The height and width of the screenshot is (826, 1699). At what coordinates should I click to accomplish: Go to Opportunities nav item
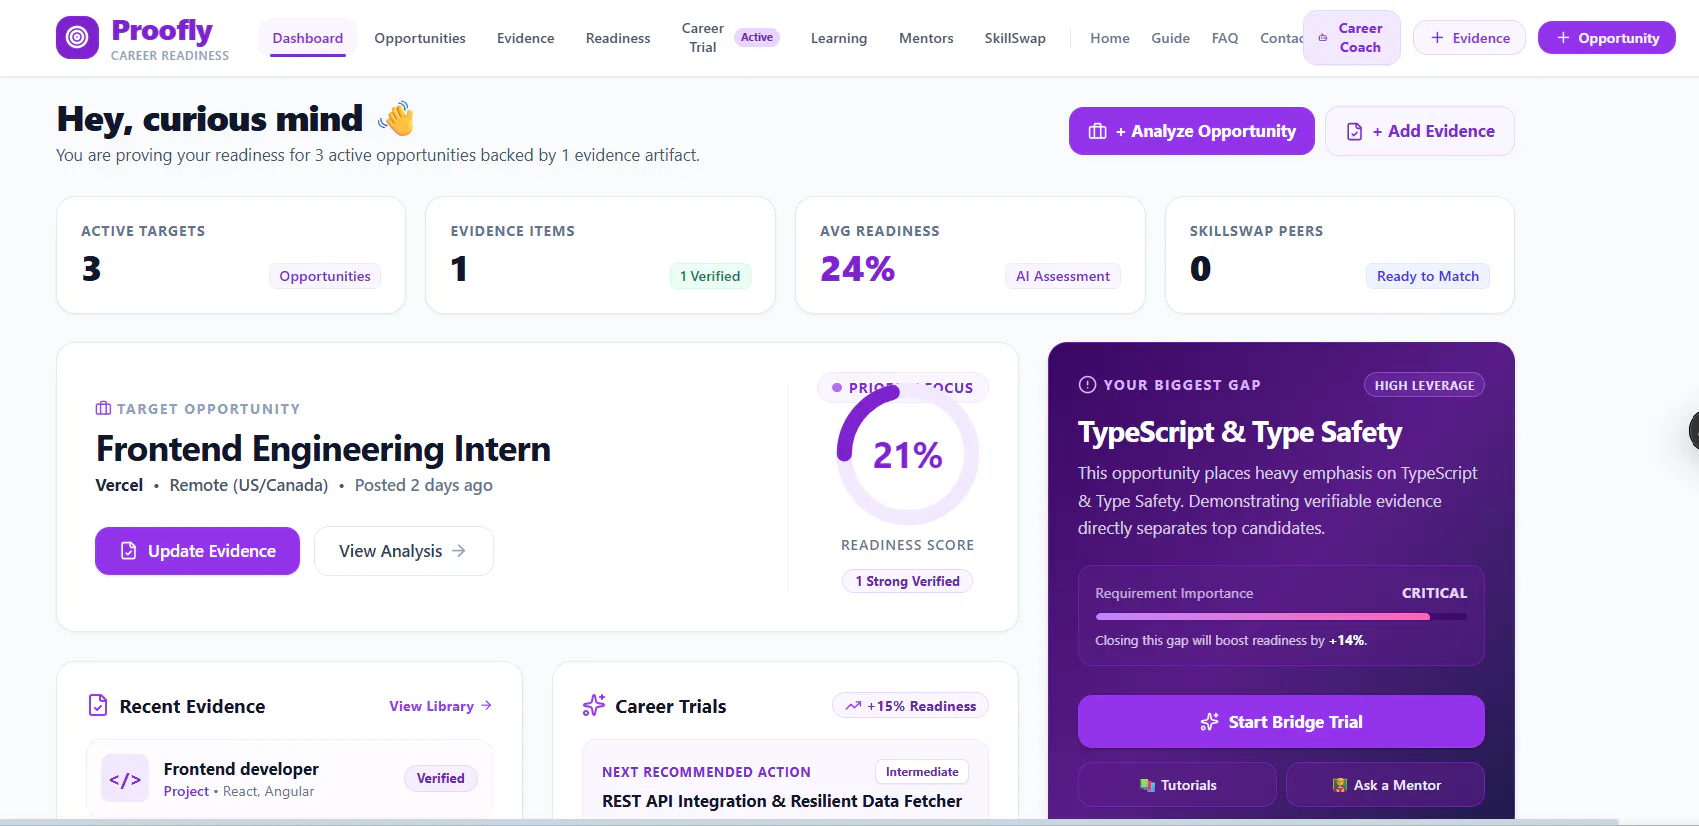click(420, 38)
